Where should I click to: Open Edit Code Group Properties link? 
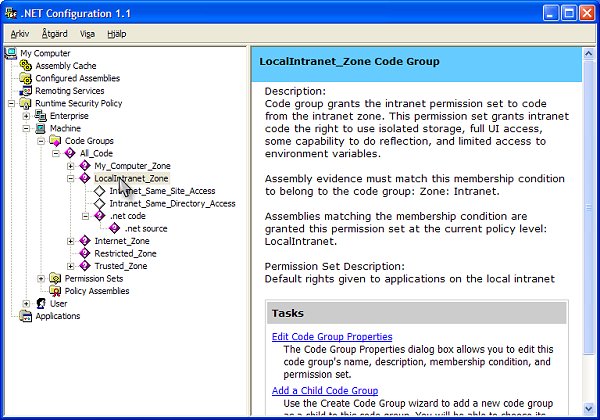(x=332, y=337)
